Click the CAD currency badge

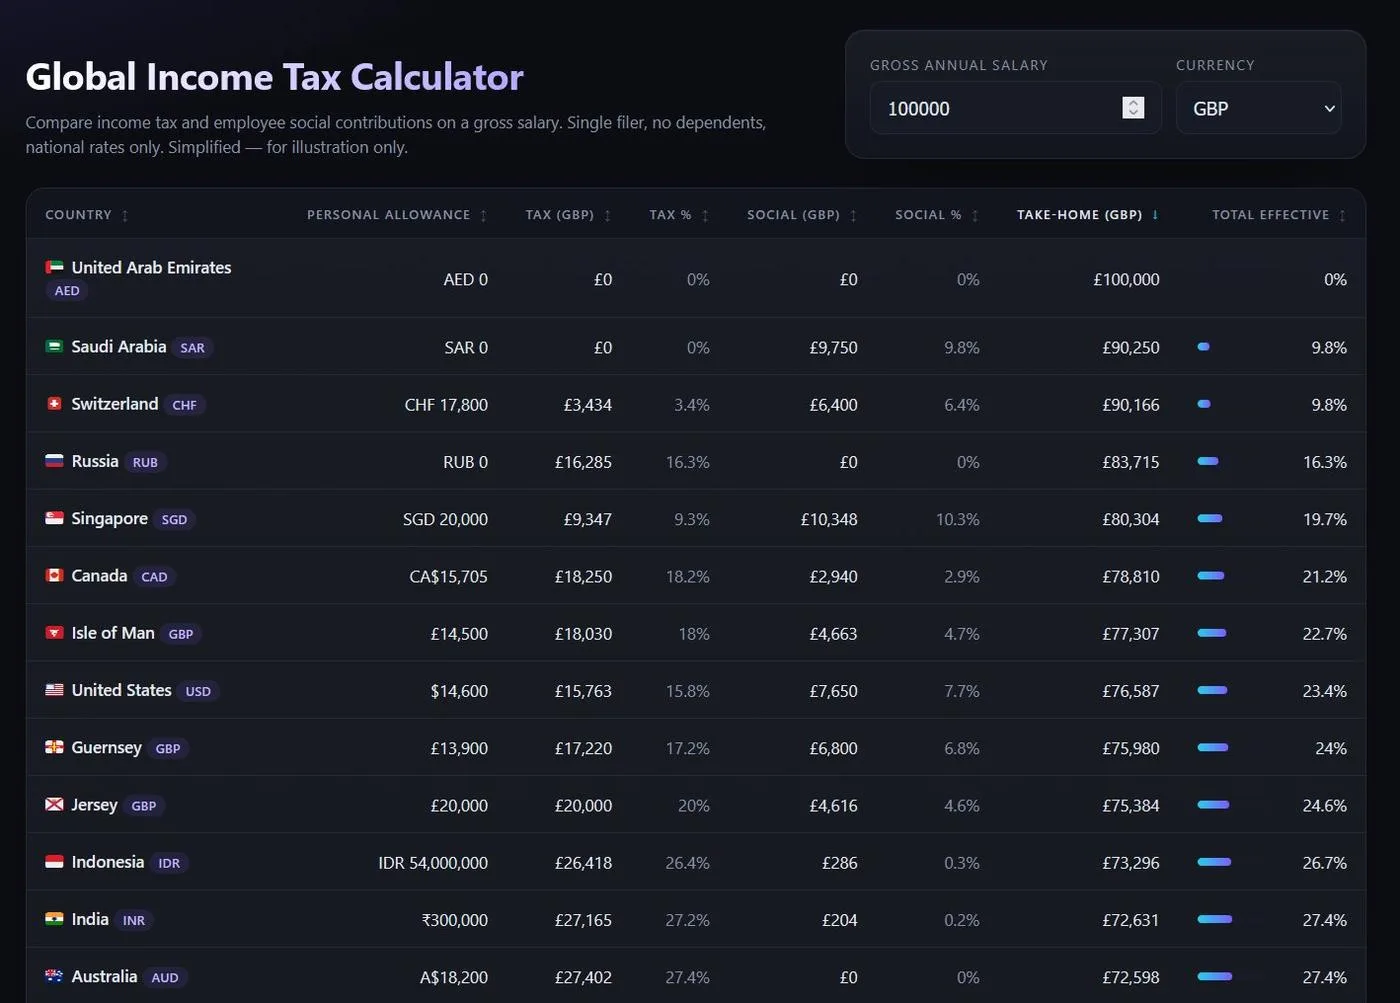tap(154, 577)
